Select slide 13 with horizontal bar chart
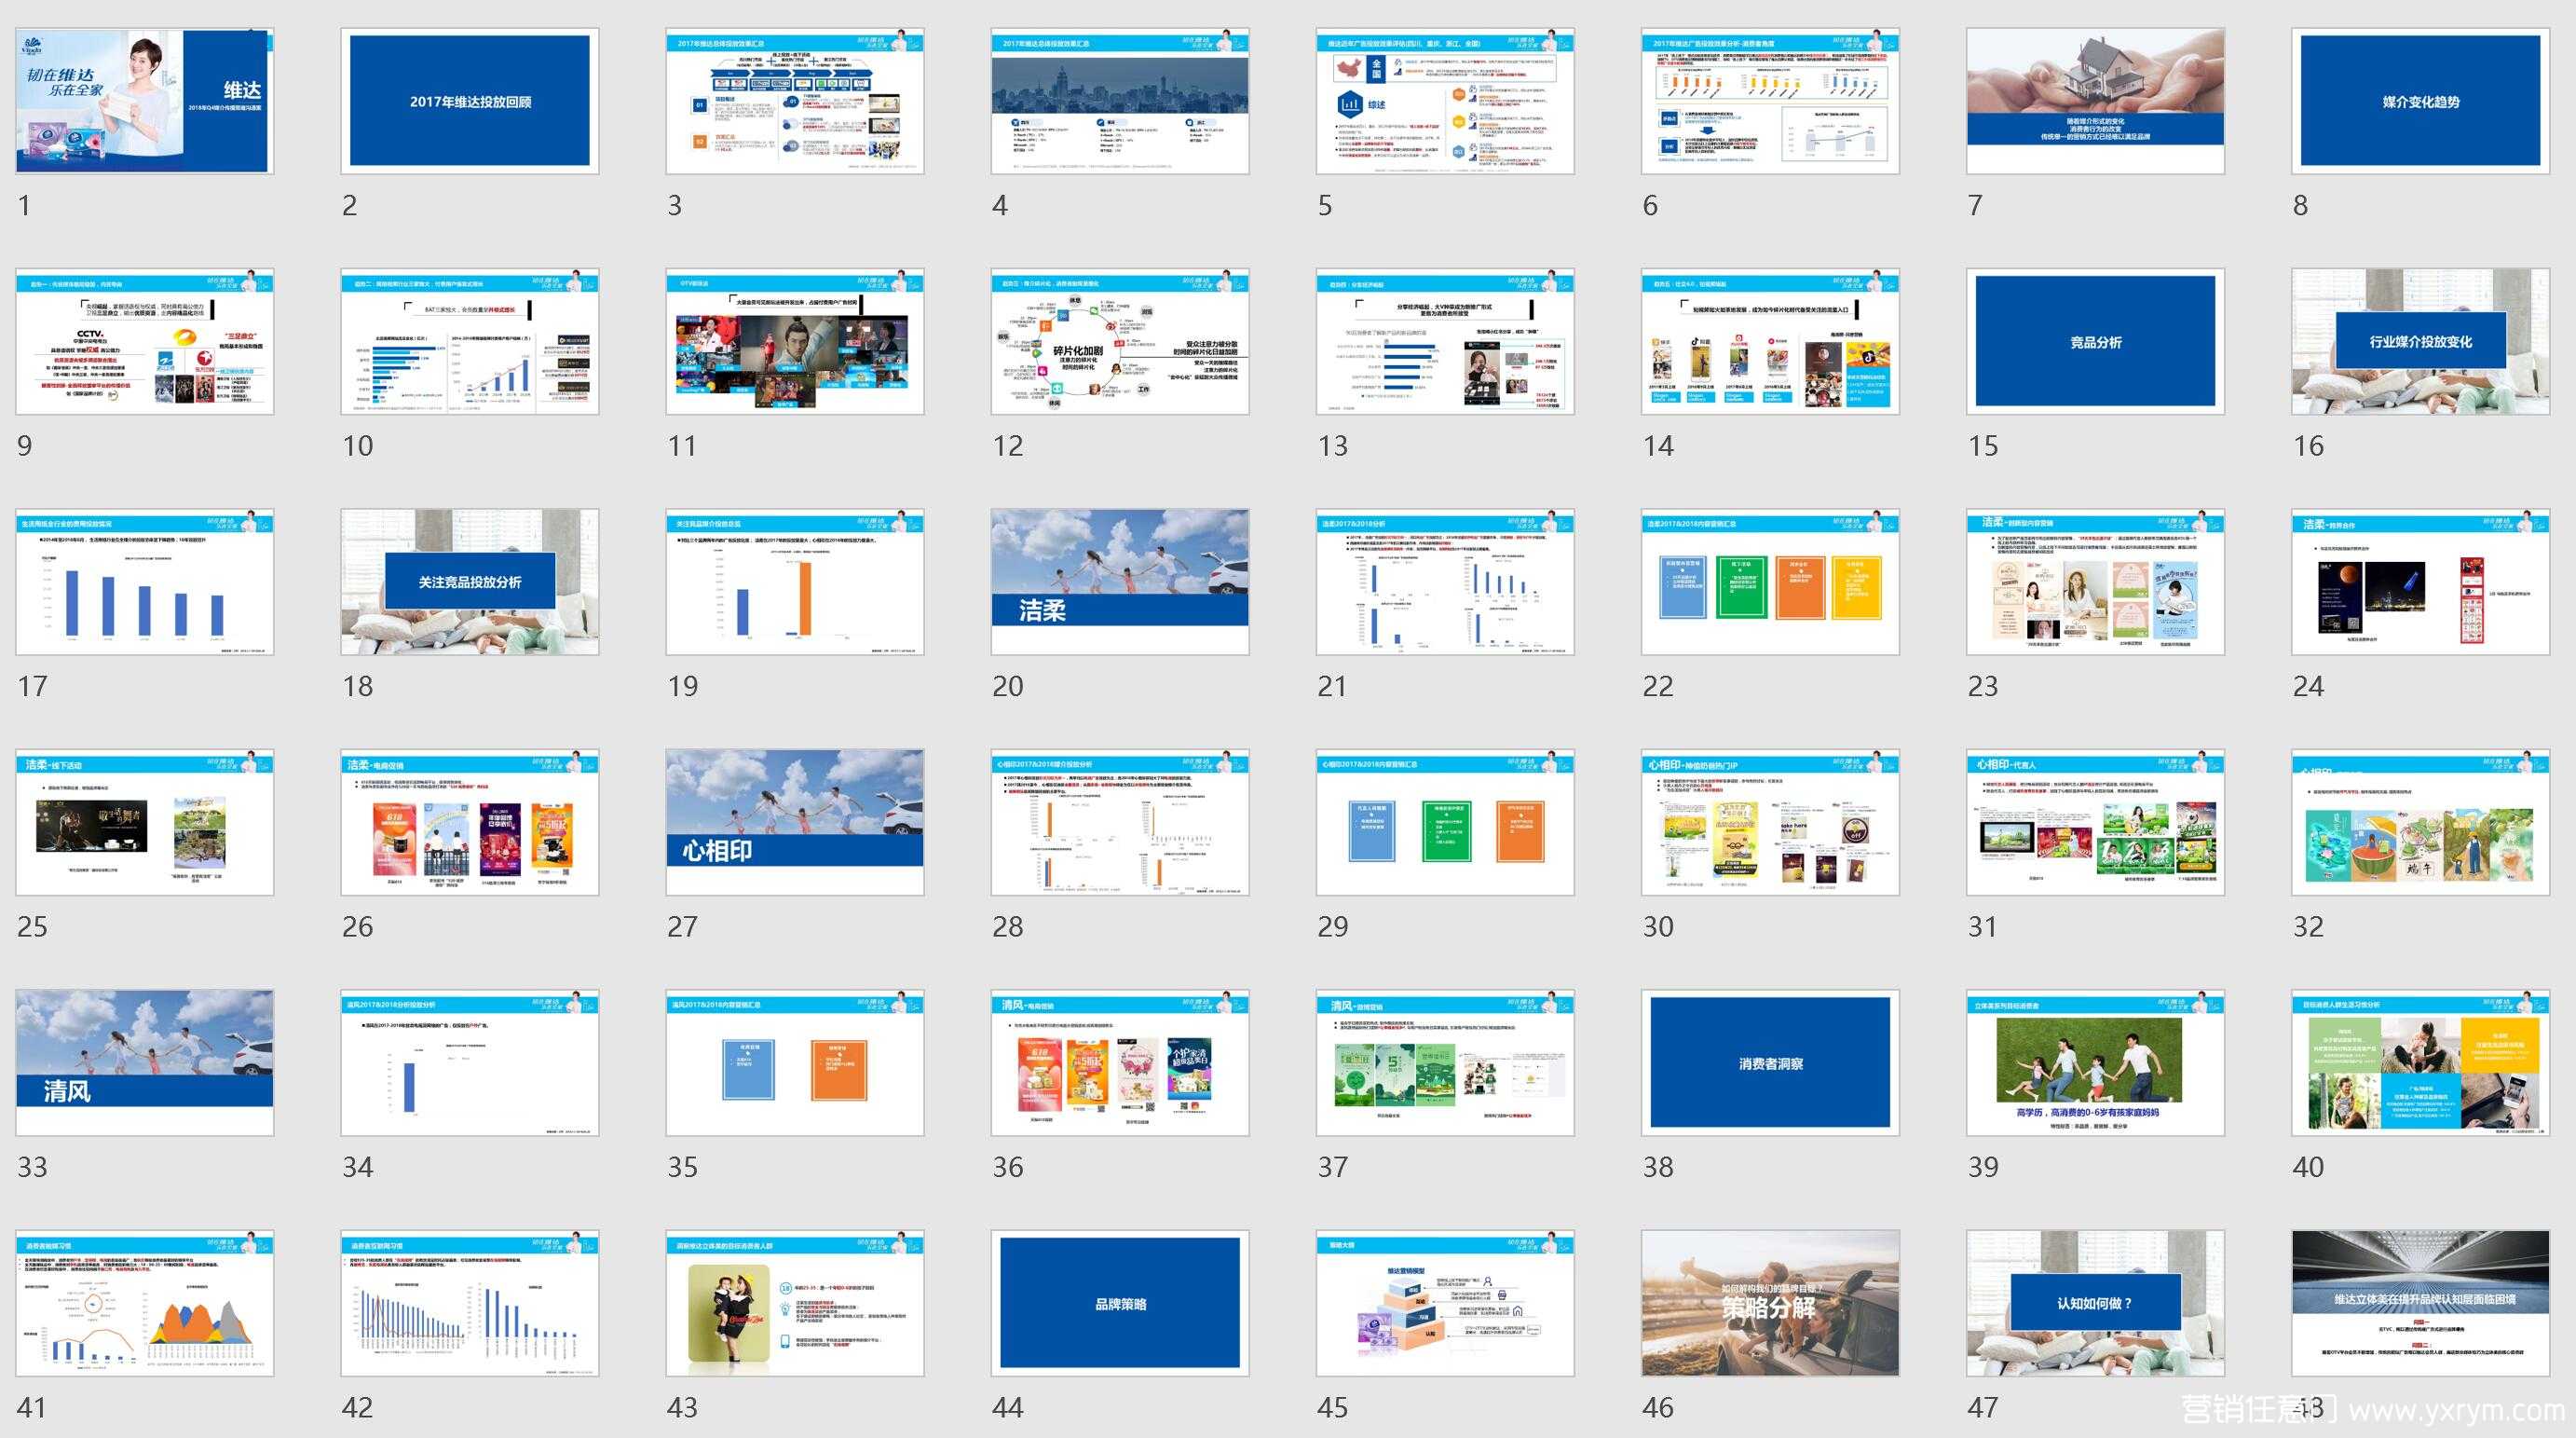Viewport: 2576px width, 1438px height. pos(1445,341)
